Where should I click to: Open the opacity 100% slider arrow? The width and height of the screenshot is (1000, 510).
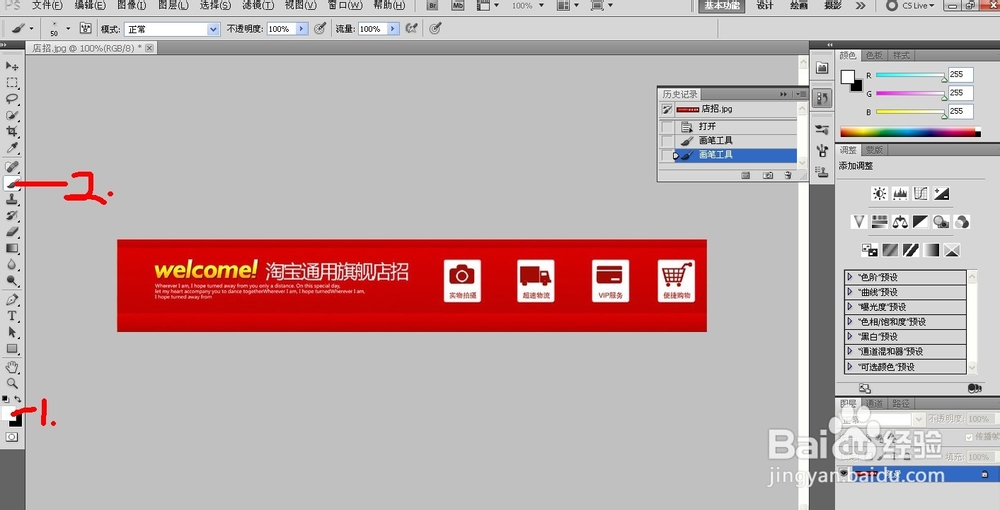[x=302, y=29]
